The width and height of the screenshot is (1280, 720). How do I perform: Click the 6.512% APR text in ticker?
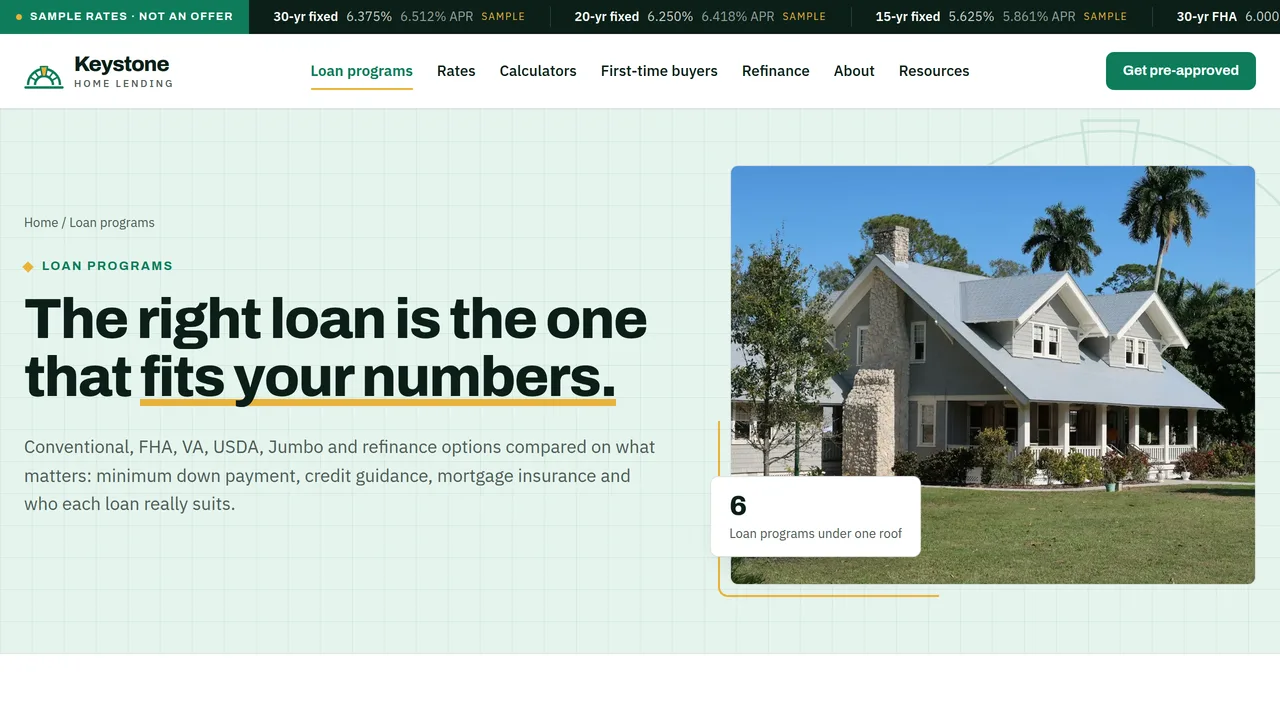click(437, 17)
